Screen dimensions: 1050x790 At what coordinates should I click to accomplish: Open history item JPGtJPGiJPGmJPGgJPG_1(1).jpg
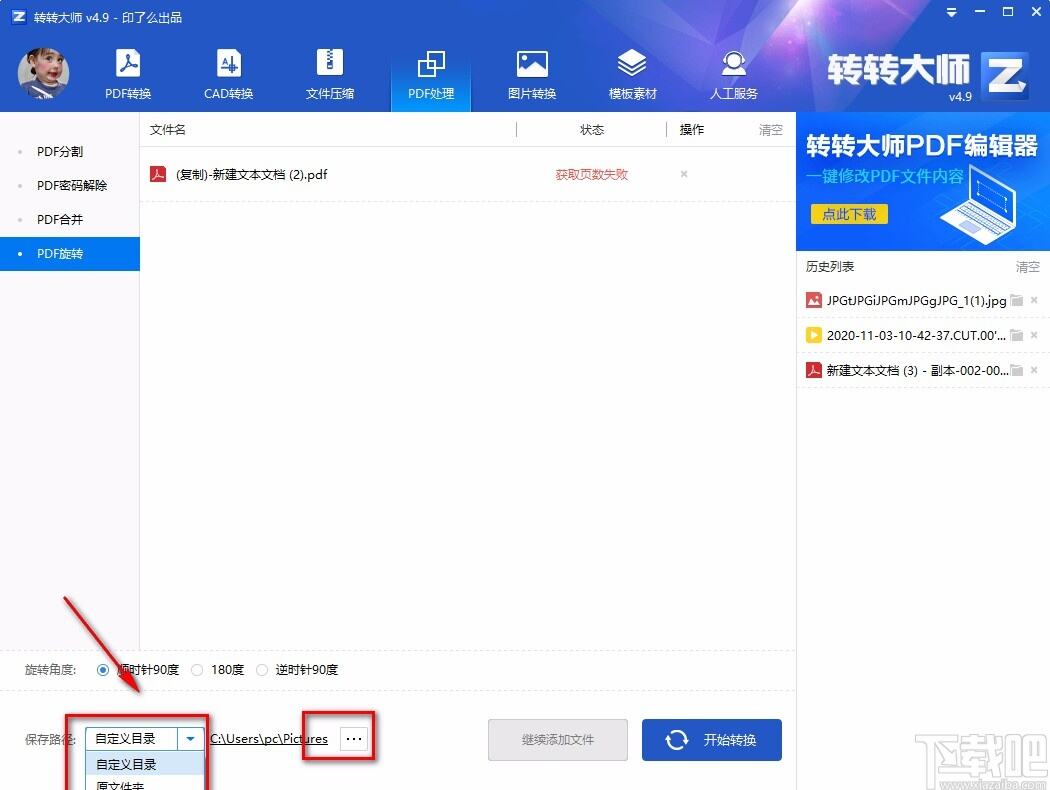(916, 301)
